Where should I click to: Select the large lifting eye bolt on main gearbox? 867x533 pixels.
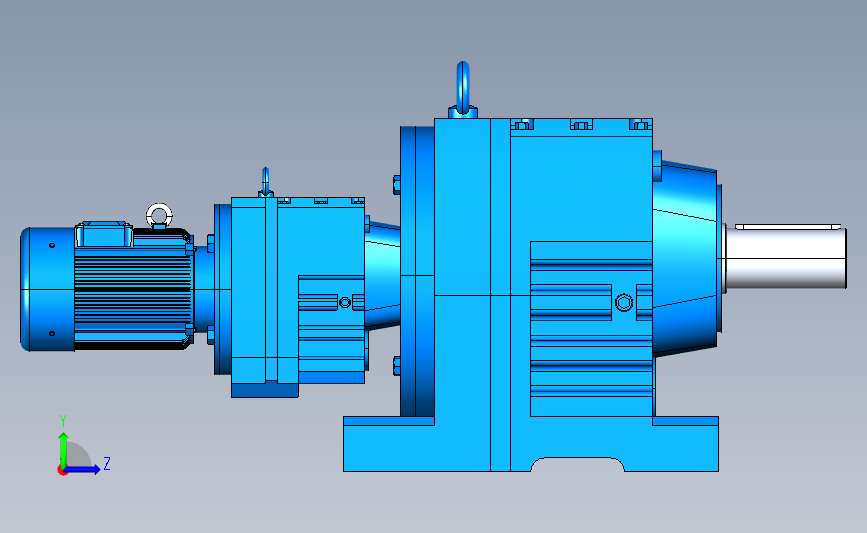click(x=463, y=90)
